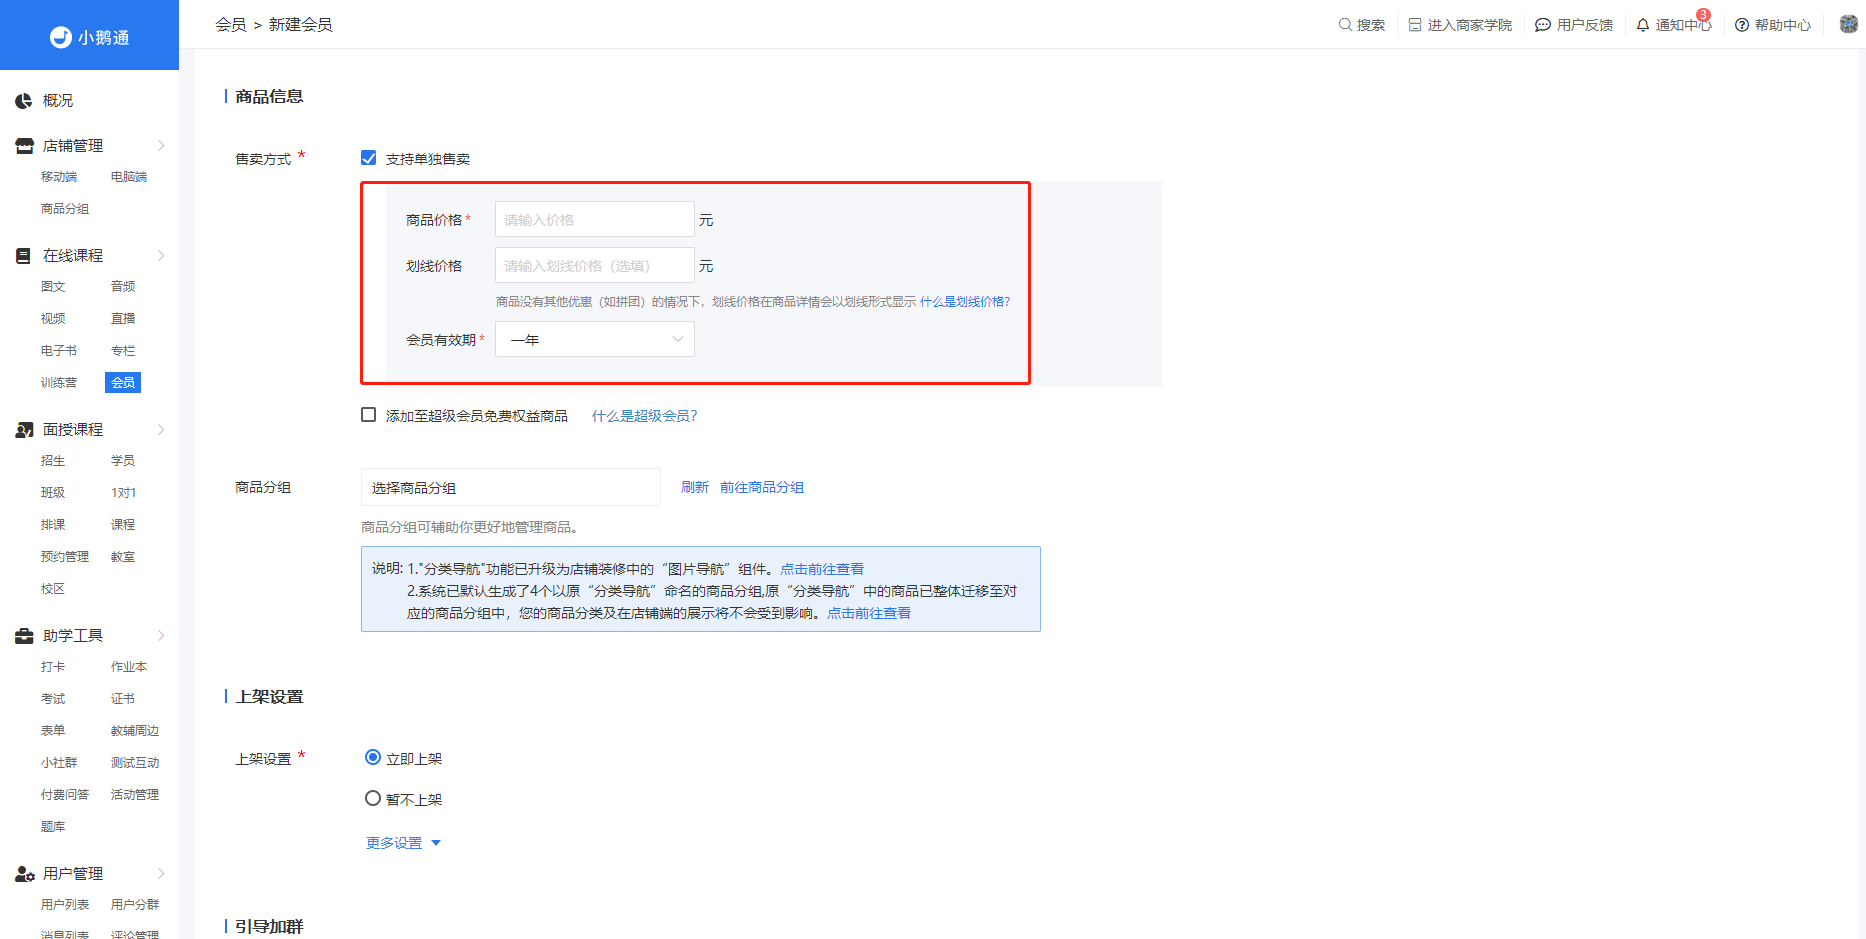
Task: Click 什么是超级会员? link
Action: (x=645, y=416)
